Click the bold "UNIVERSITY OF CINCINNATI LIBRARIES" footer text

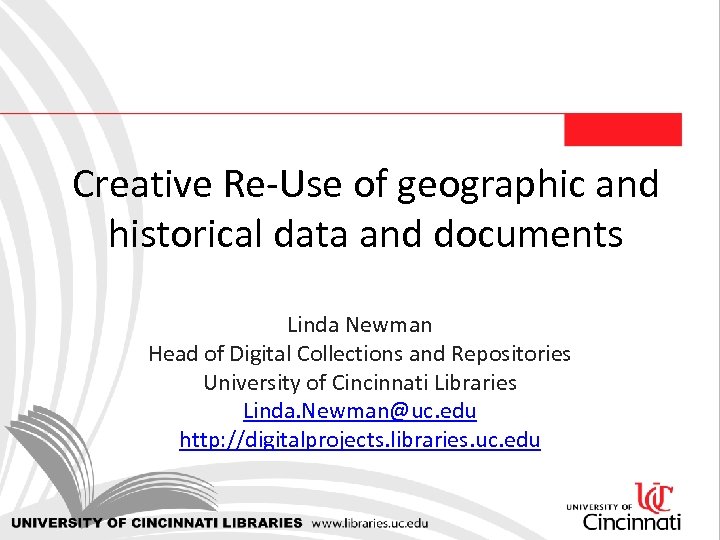(x=157, y=523)
